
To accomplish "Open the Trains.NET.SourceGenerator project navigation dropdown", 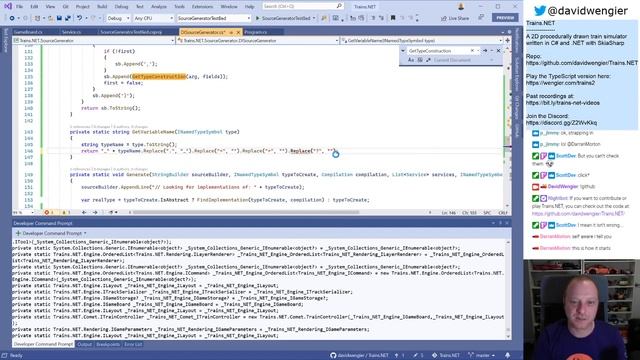I will (x=93, y=40).
